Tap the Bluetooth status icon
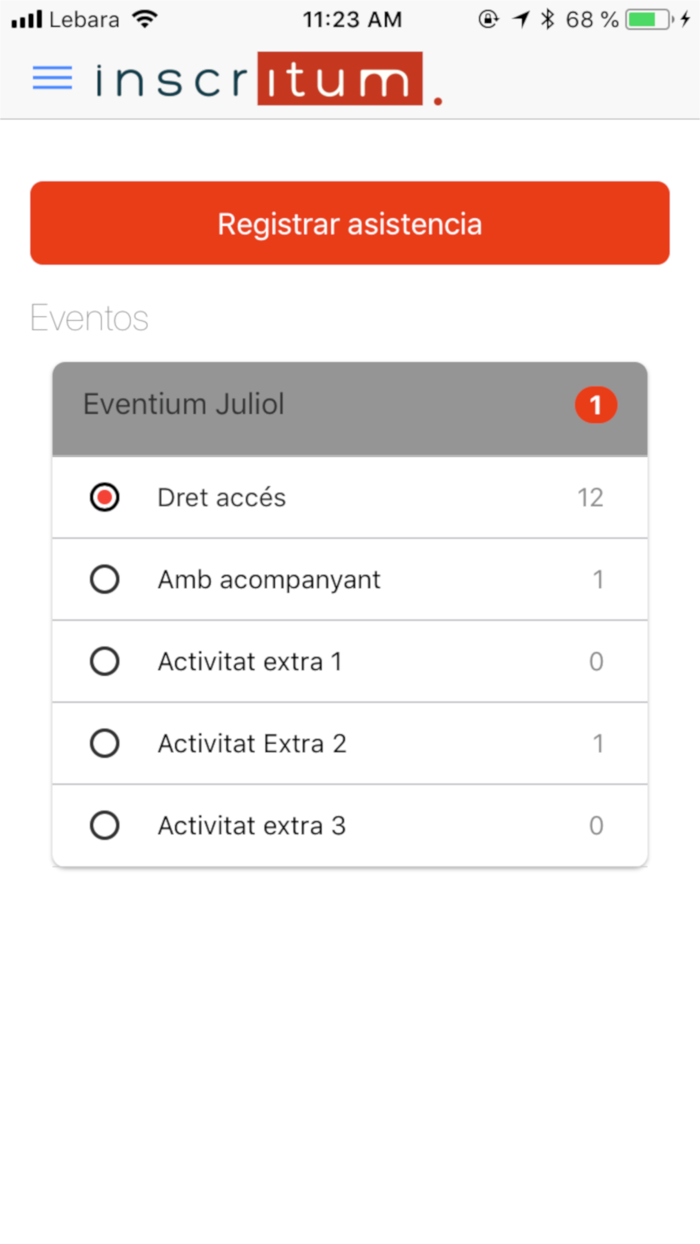This screenshot has height=1244, width=700. point(547,20)
